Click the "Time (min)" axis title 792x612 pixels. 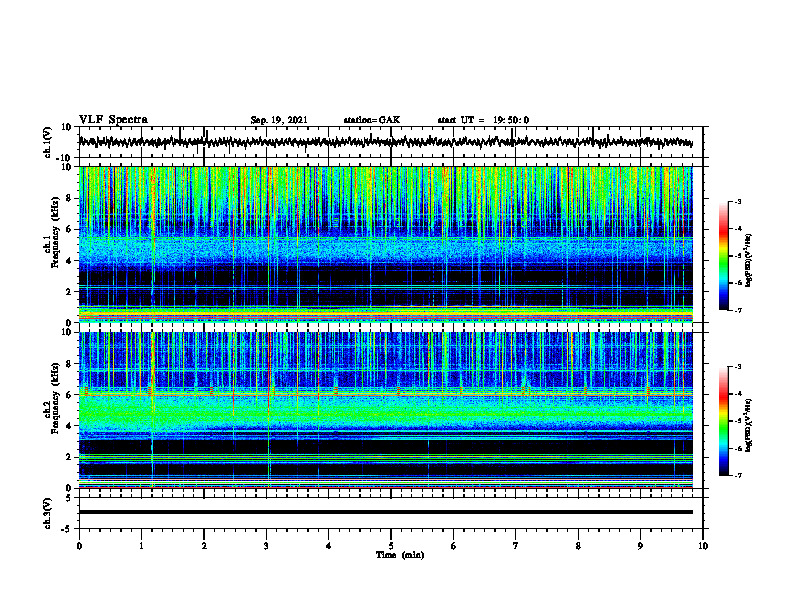click(x=400, y=555)
